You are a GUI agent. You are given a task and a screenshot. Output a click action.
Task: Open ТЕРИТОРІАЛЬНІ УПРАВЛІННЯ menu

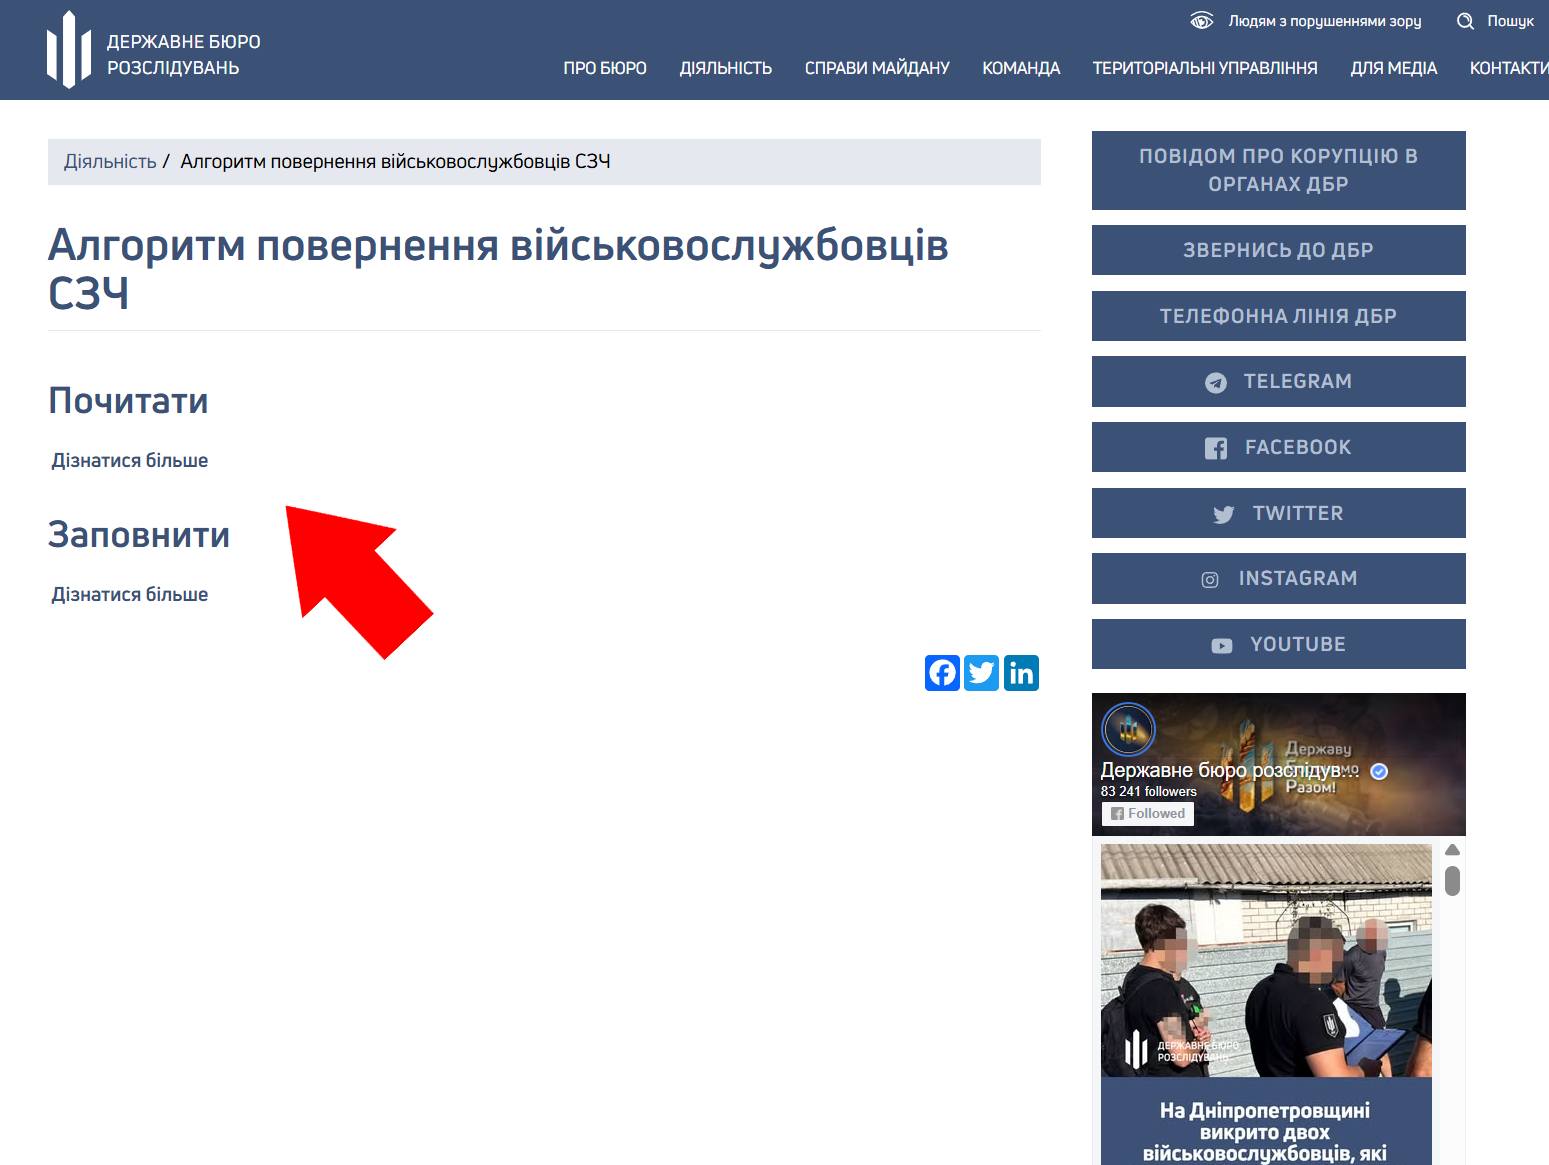(x=1204, y=68)
